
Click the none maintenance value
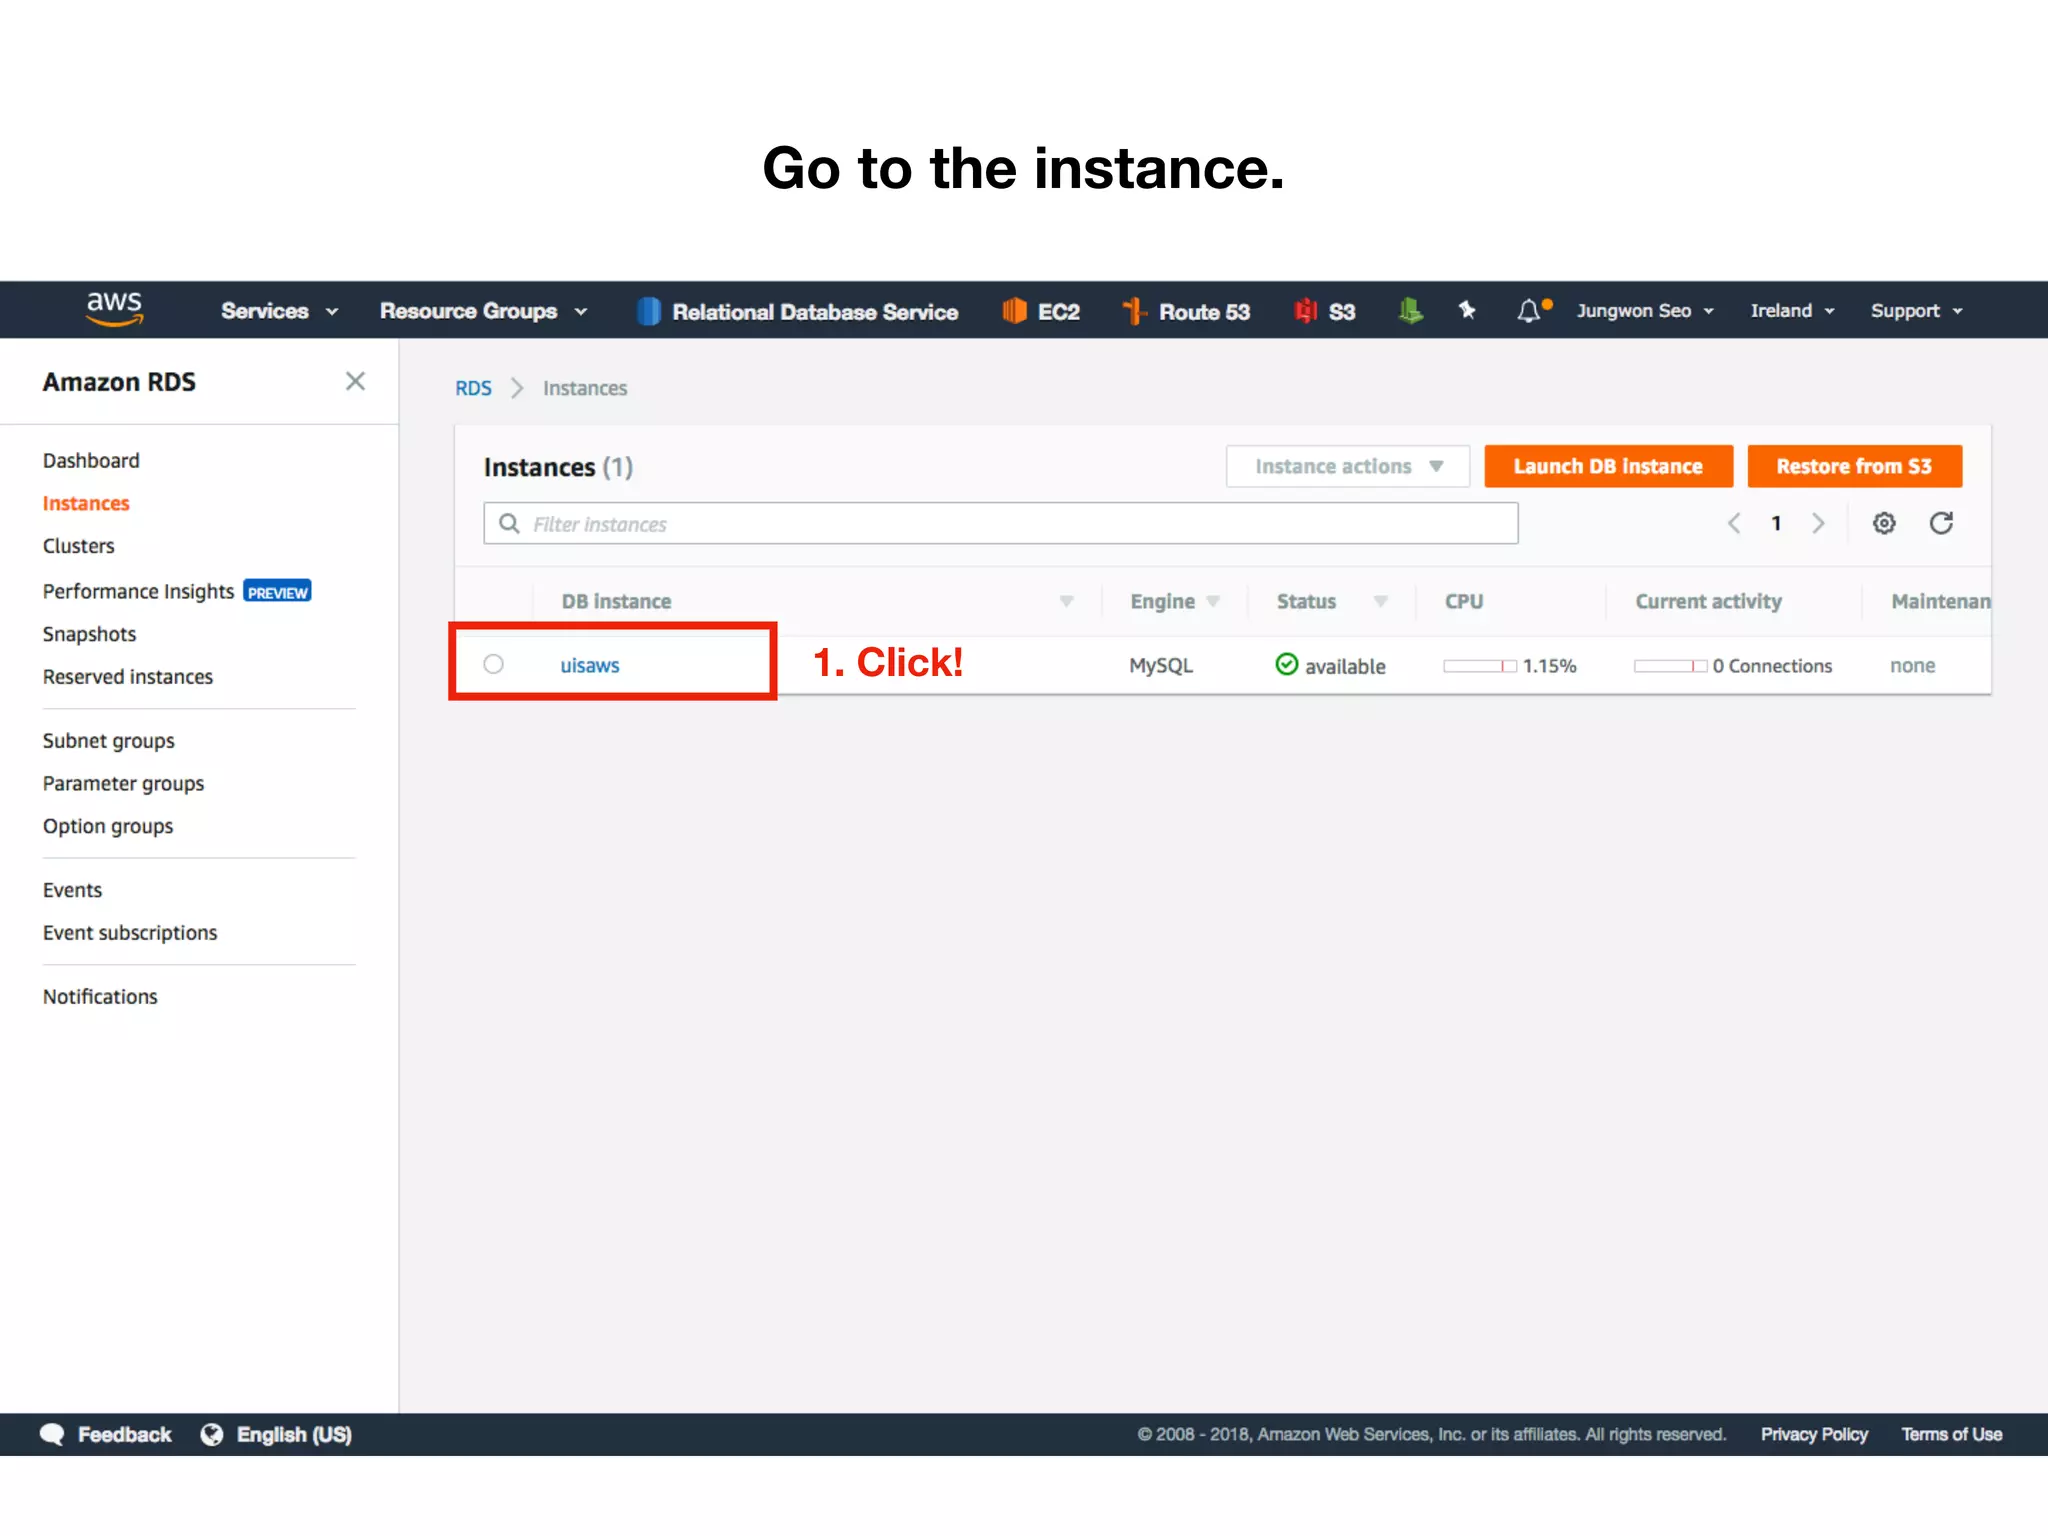1912,666
